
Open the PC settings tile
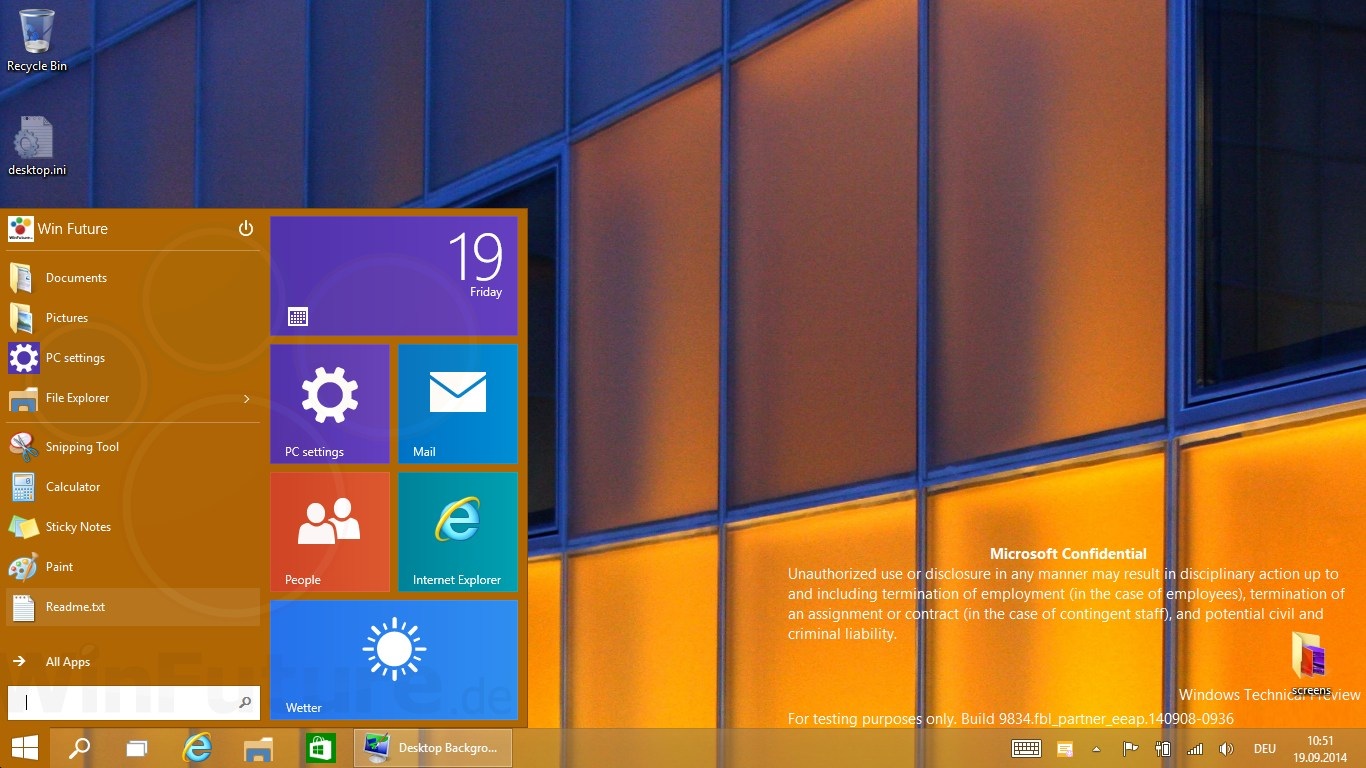tap(330, 404)
